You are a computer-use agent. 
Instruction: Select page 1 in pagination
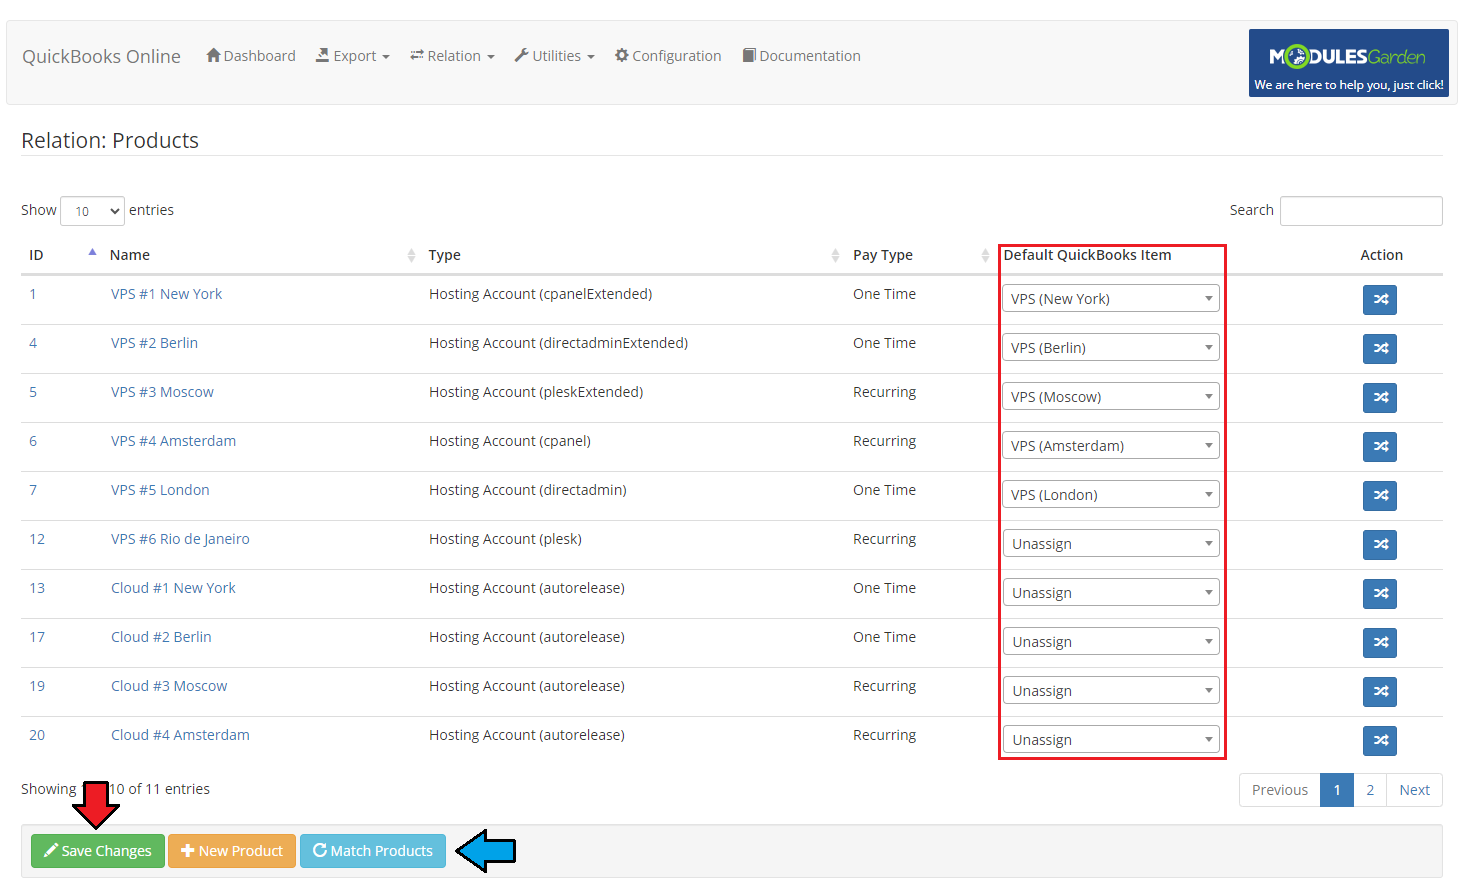[x=1337, y=790]
